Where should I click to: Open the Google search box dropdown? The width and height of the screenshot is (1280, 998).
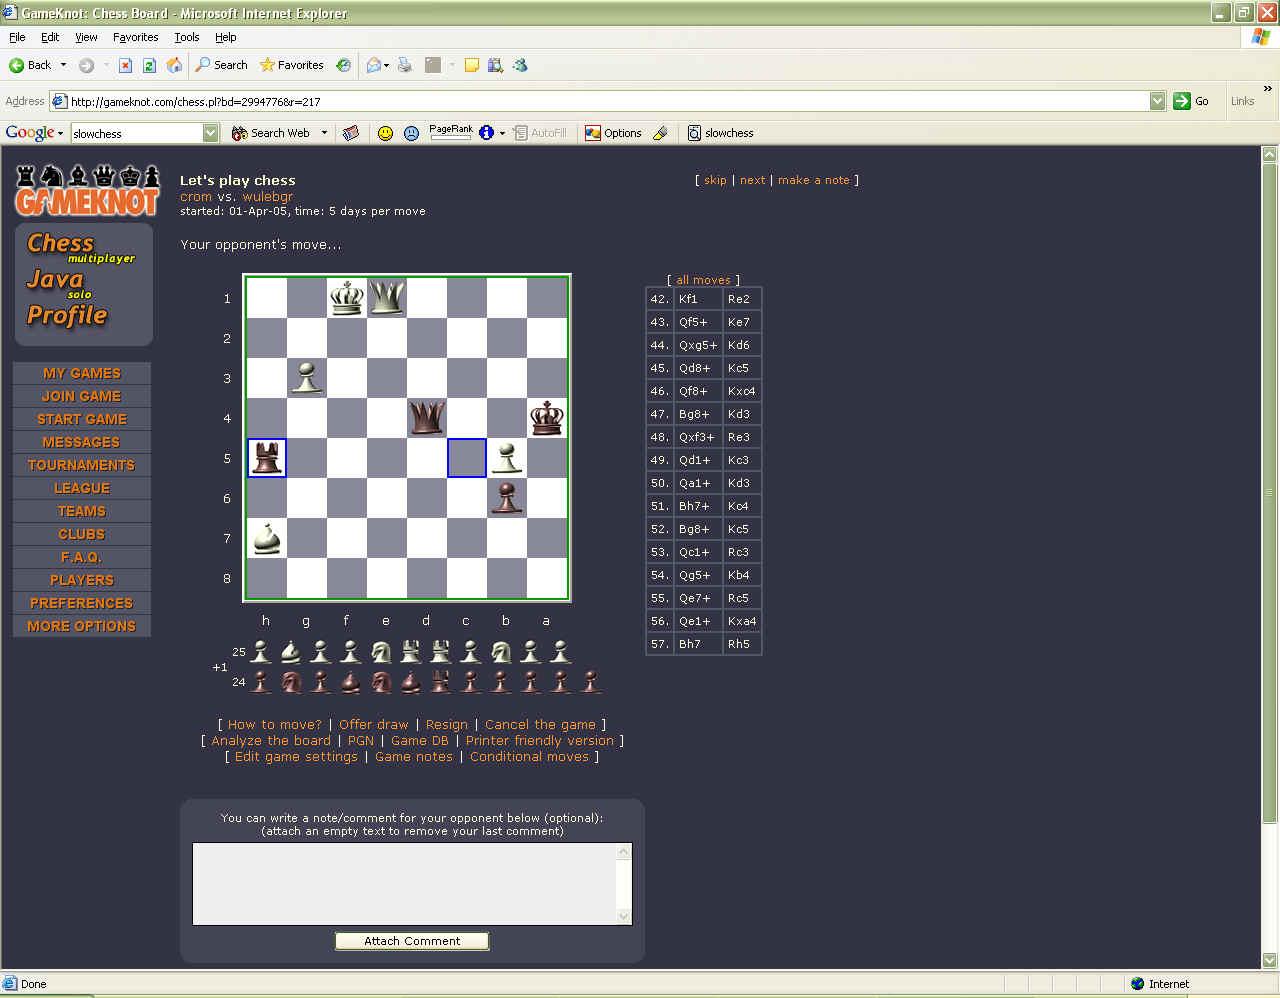coord(210,133)
